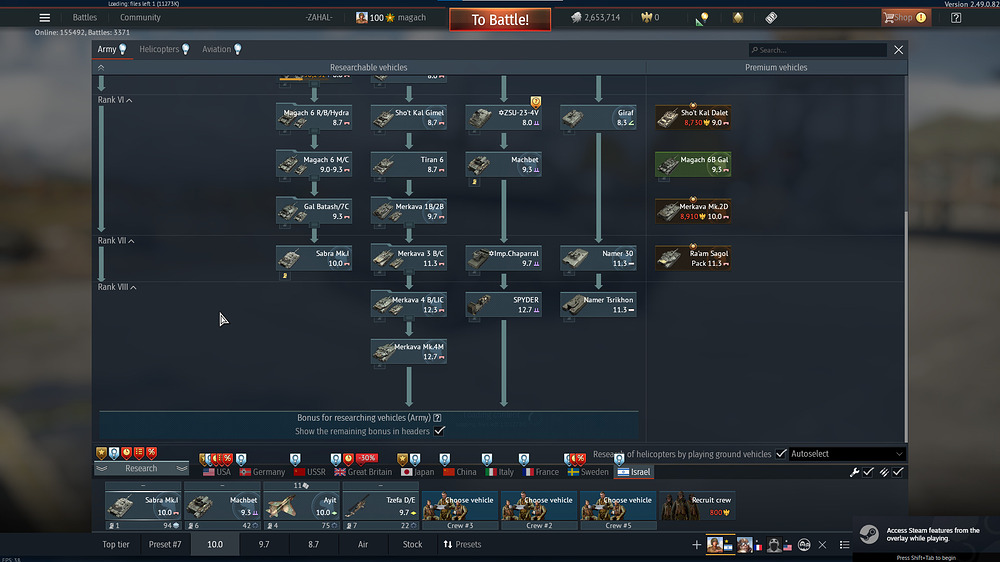Select the Merkava Mk.4M vehicle
This screenshot has height=562, width=1000.
point(408,352)
